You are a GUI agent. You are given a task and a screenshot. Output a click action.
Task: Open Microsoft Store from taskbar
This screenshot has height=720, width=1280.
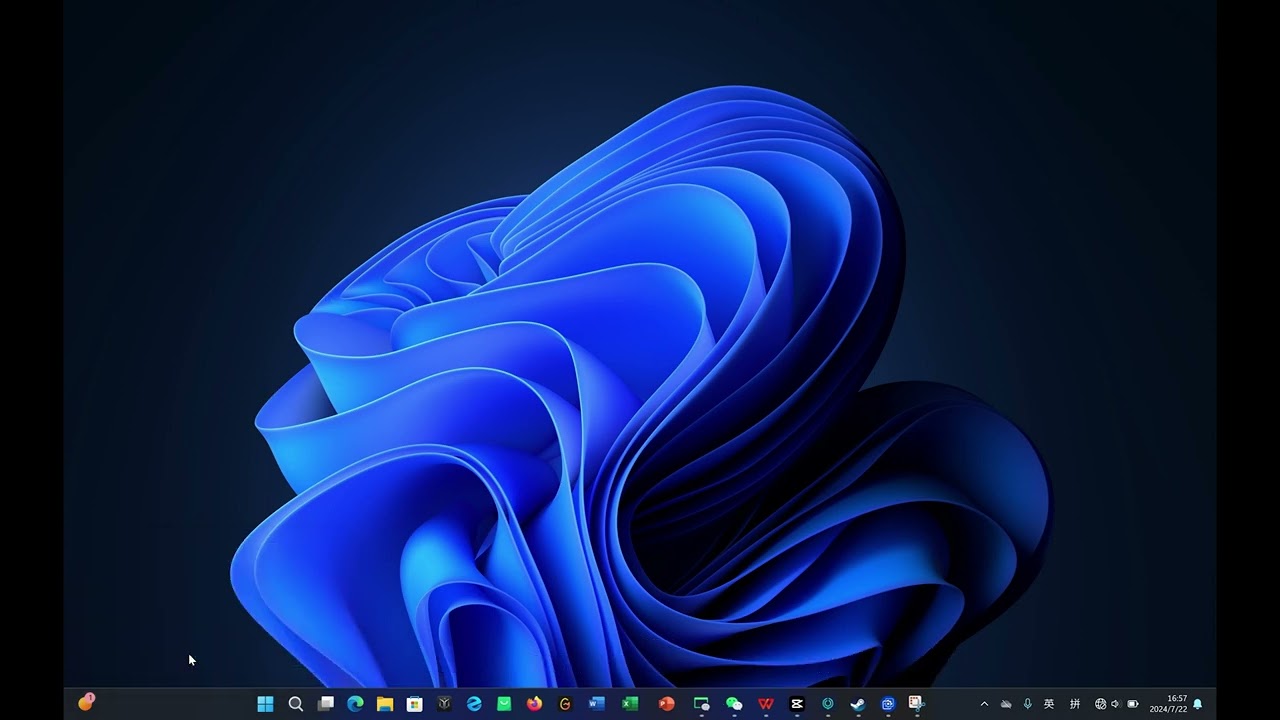tap(415, 704)
